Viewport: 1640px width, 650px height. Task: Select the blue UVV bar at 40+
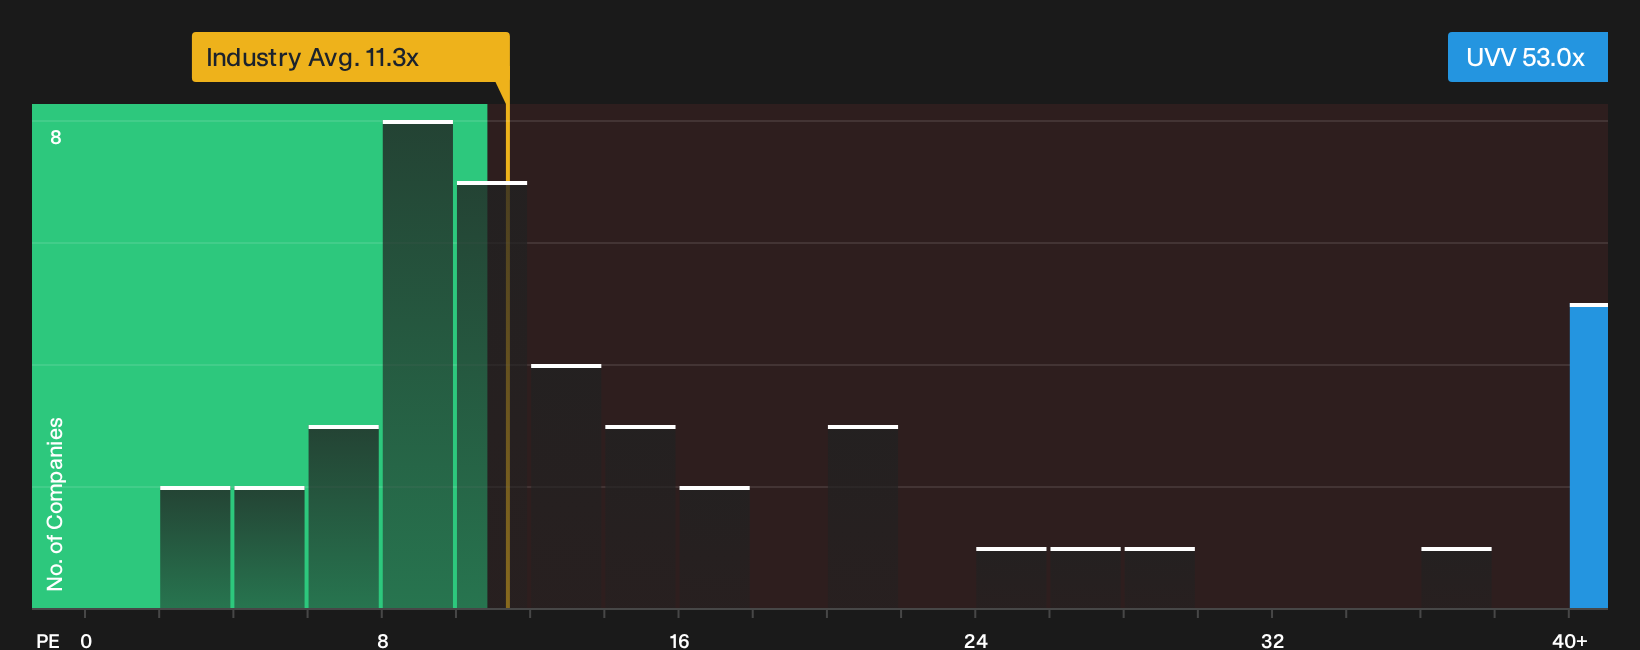[x=1588, y=456]
